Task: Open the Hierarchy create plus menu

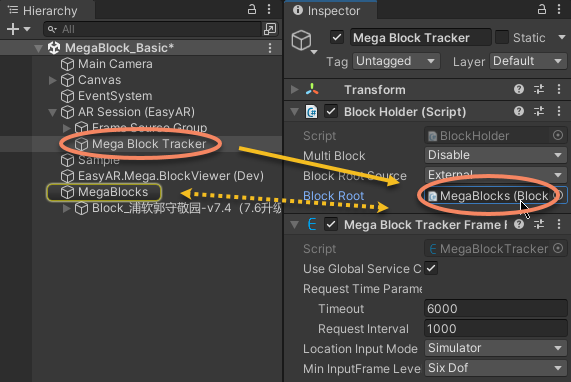Action: tap(18, 29)
